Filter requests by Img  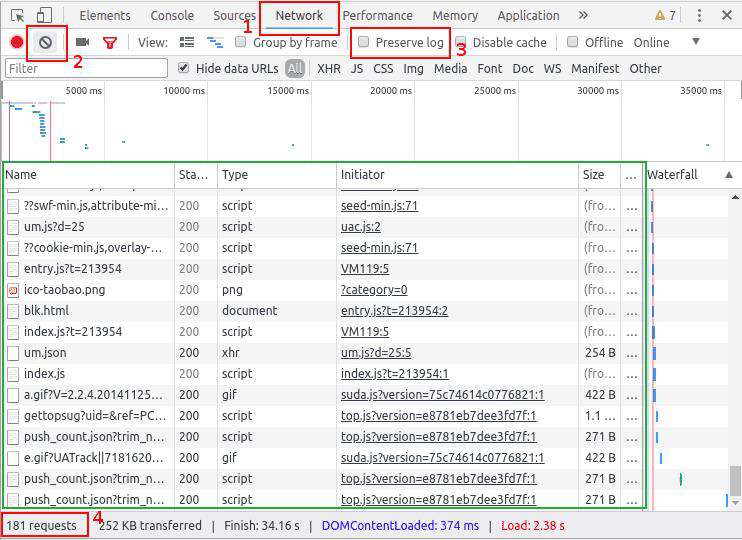413,69
